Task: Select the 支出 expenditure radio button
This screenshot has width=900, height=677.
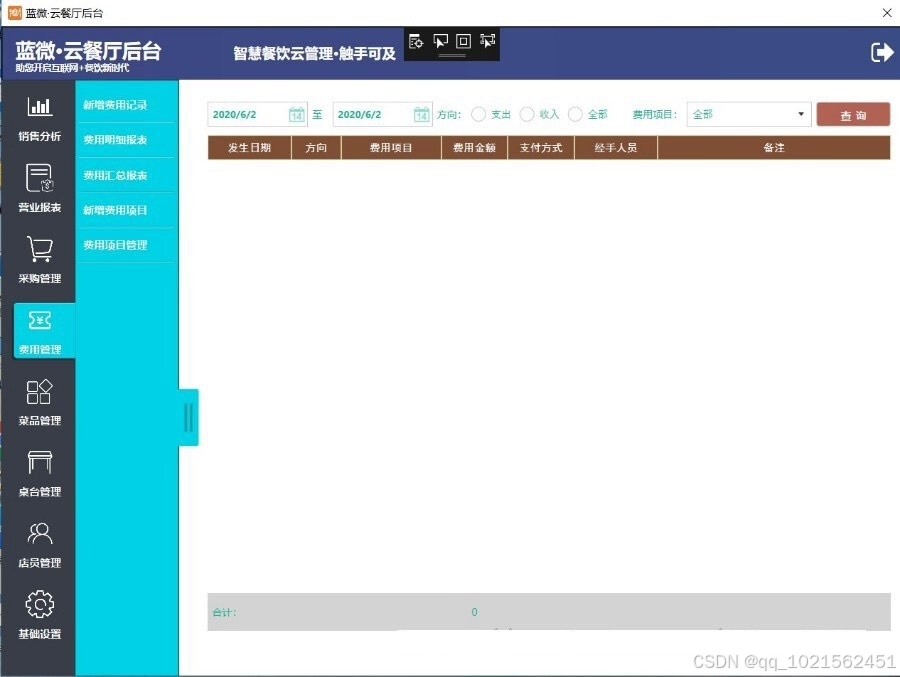Action: pos(478,114)
